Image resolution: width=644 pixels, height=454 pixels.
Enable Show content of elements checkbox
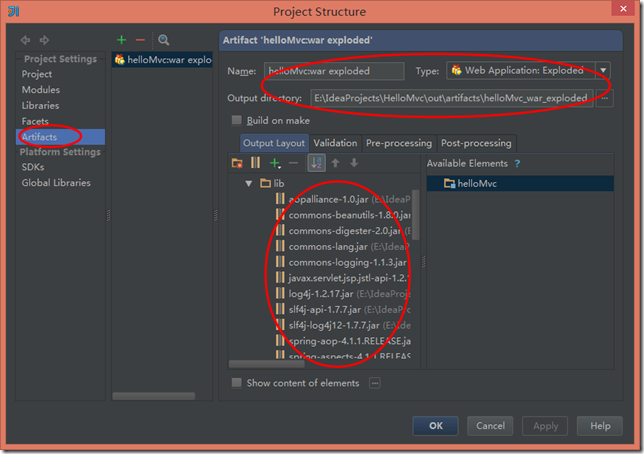[x=237, y=383]
